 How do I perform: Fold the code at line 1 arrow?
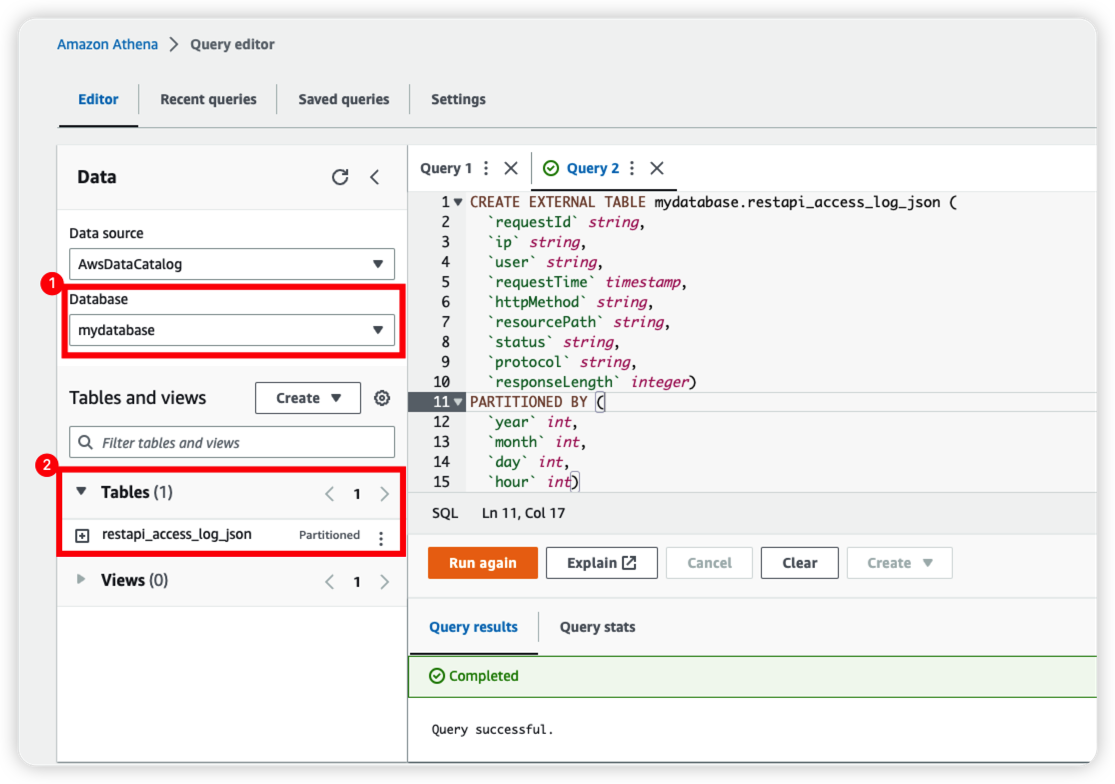[458, 203]
